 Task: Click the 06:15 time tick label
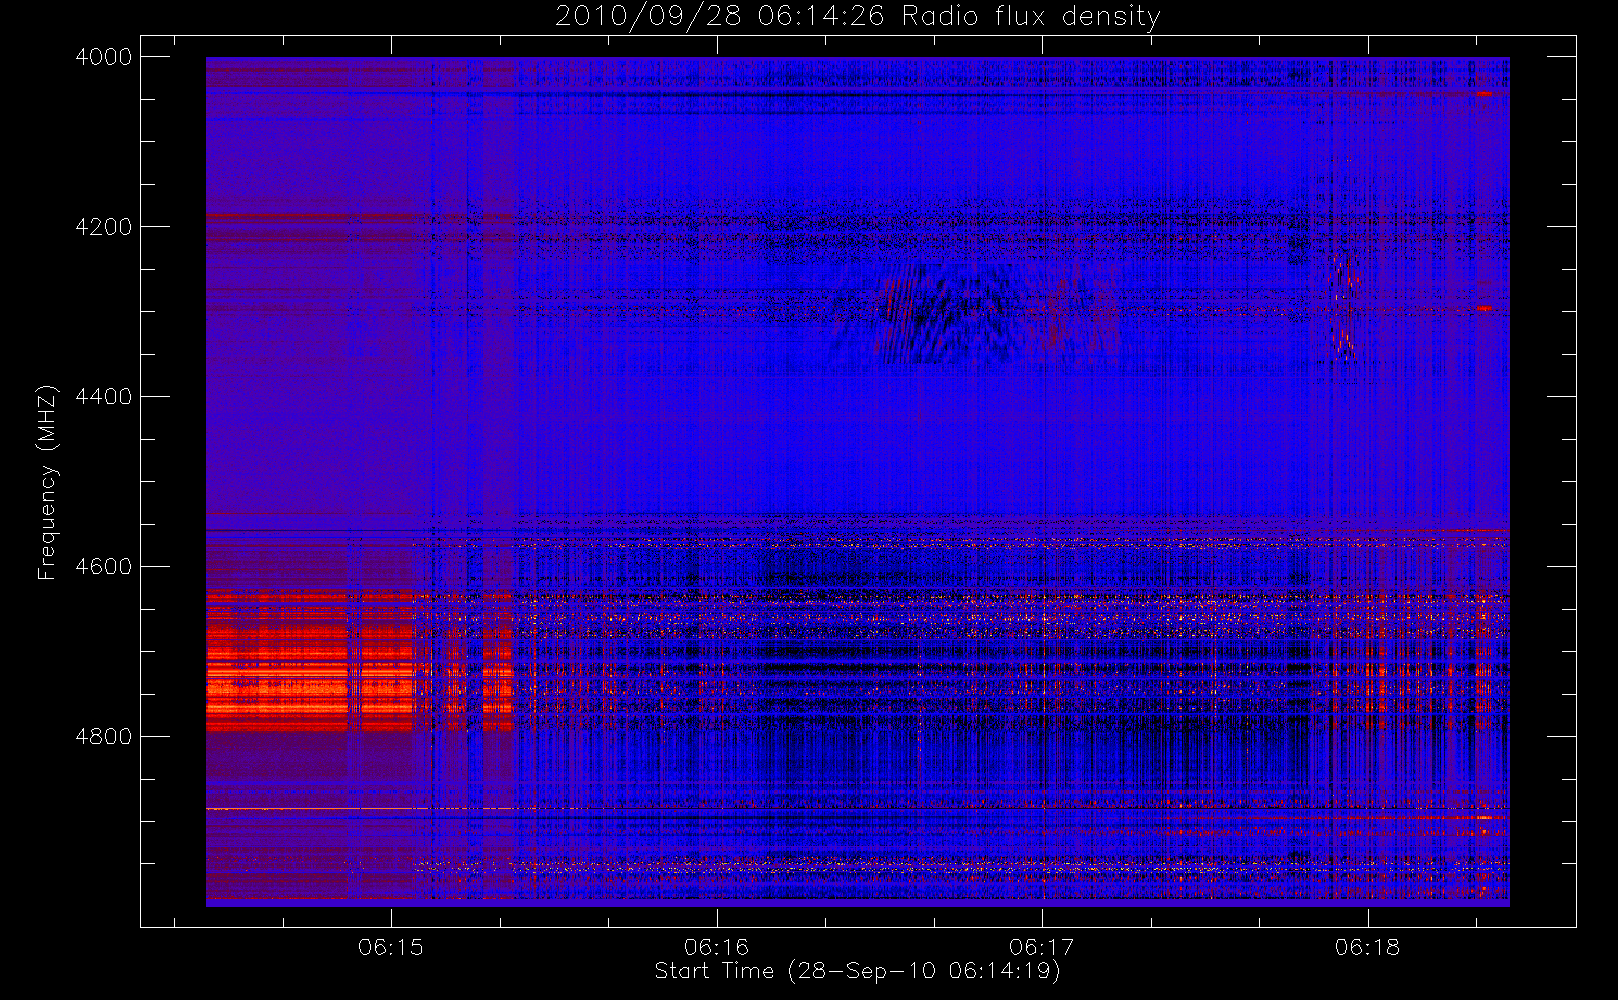[391, 947]
